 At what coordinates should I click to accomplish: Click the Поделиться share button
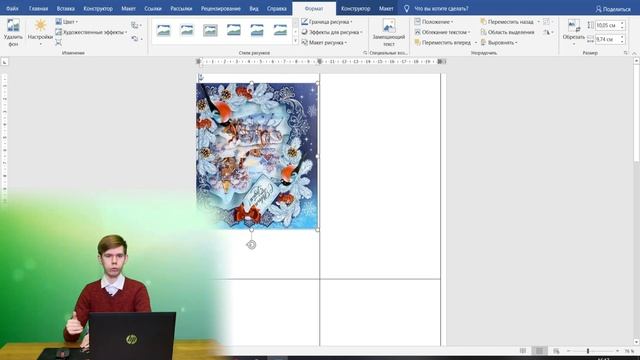pyautogui.click(x=613, y=9)
